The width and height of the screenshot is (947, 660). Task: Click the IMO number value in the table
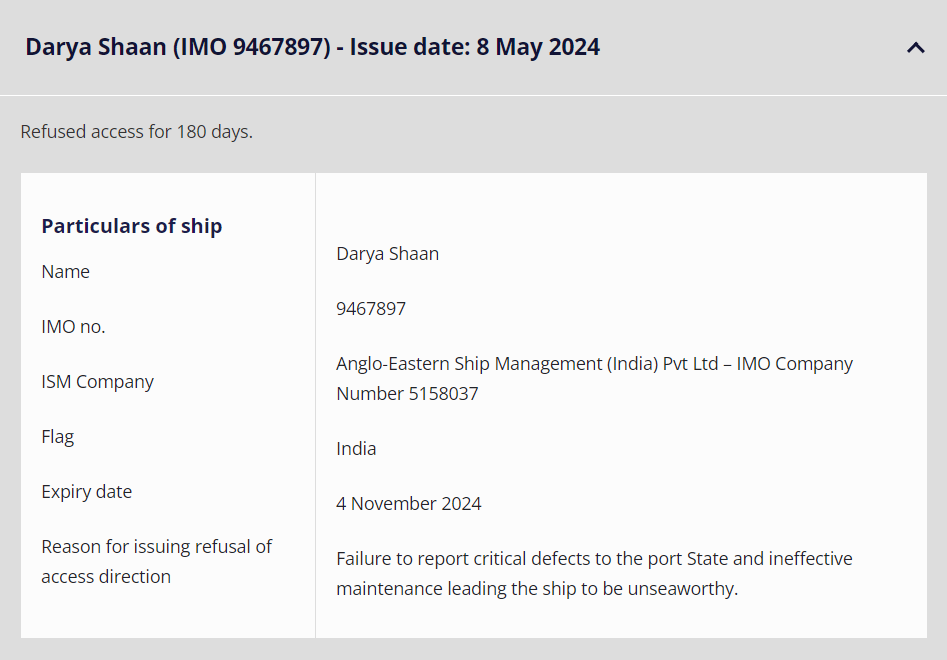point(371,309)
